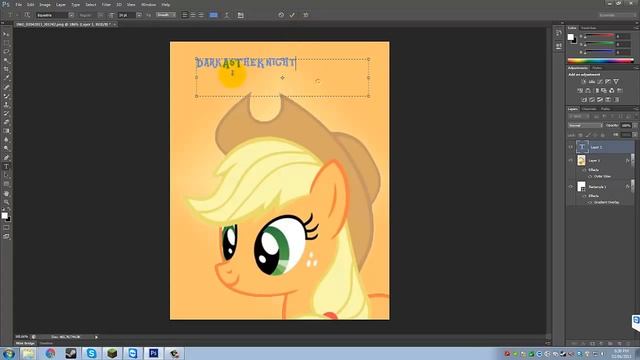Collapse effects on Rectangle 1 layer
This screenshot has height=360, width=640.
point(632,187)
